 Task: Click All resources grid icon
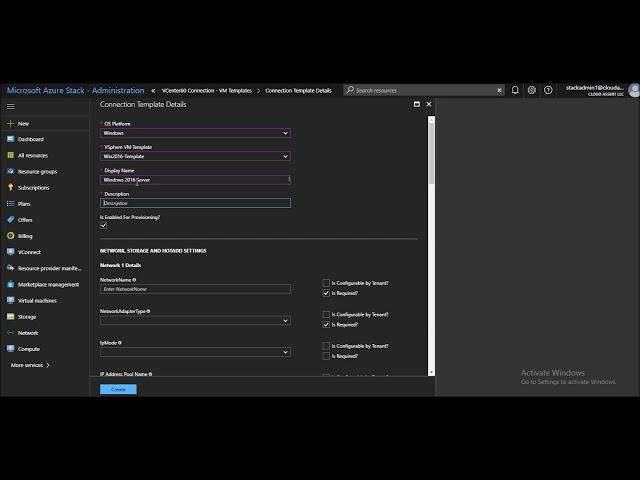pos(11,155)
